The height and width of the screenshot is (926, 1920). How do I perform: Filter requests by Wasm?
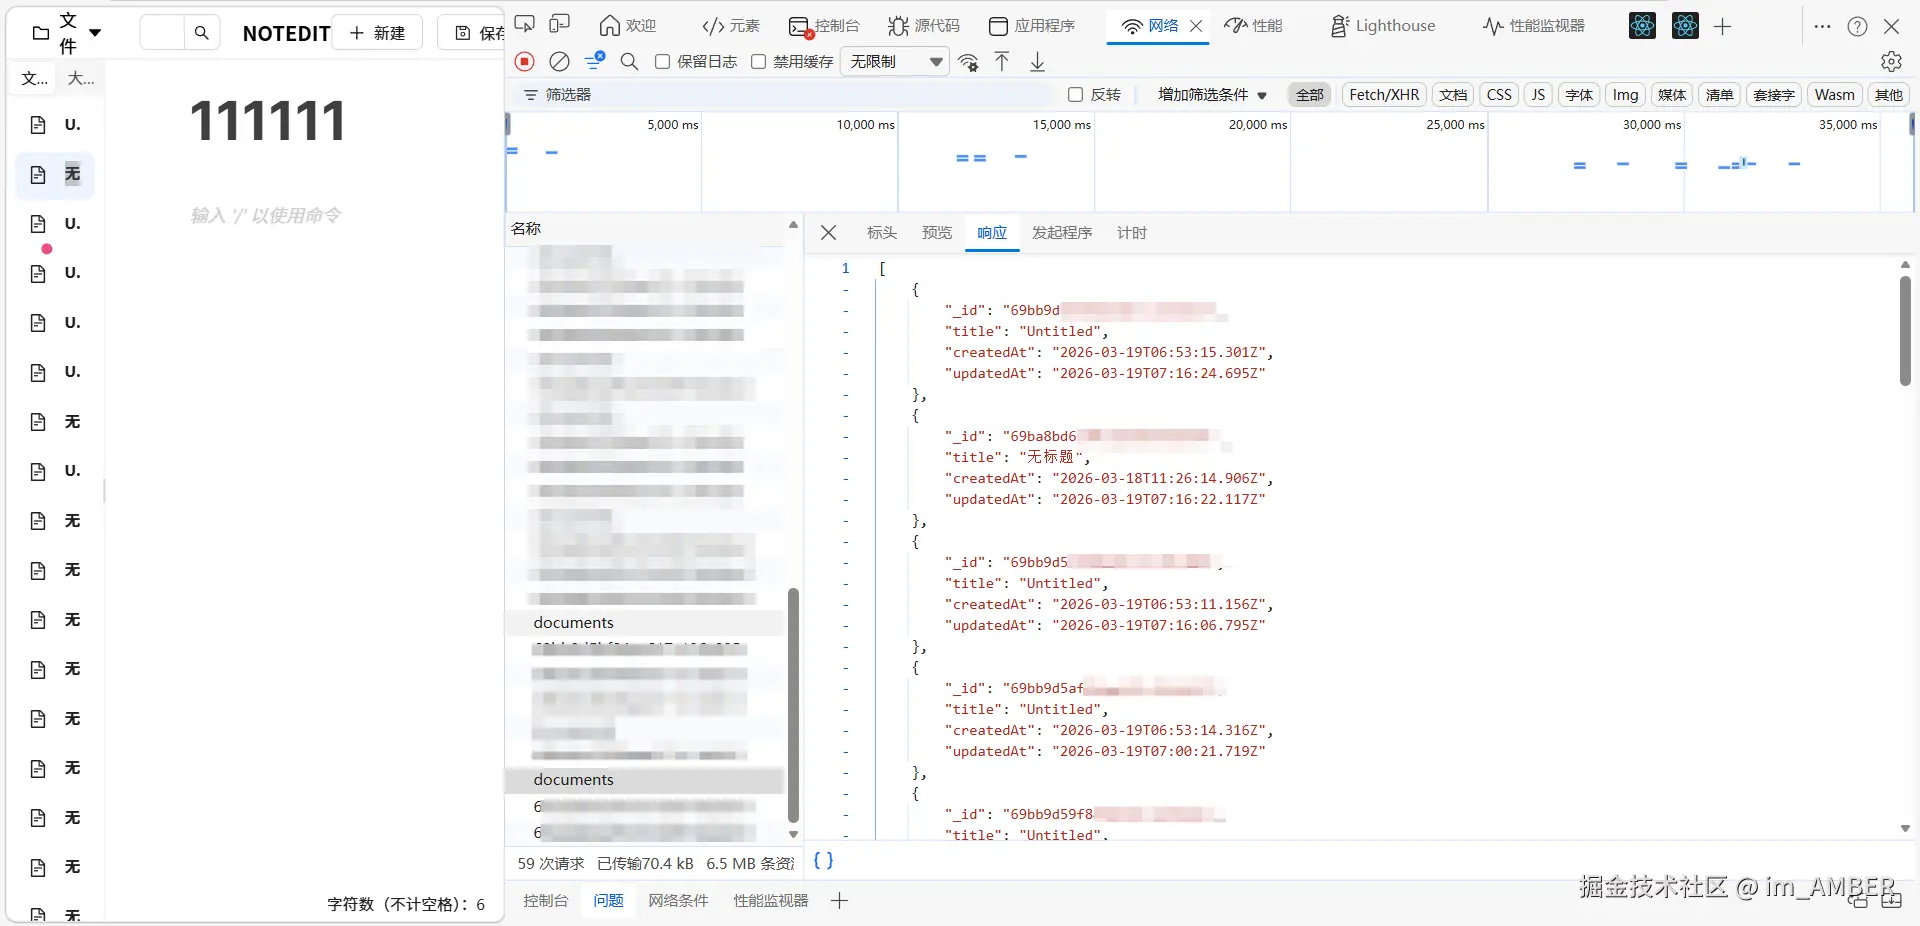coord(1834,95)
